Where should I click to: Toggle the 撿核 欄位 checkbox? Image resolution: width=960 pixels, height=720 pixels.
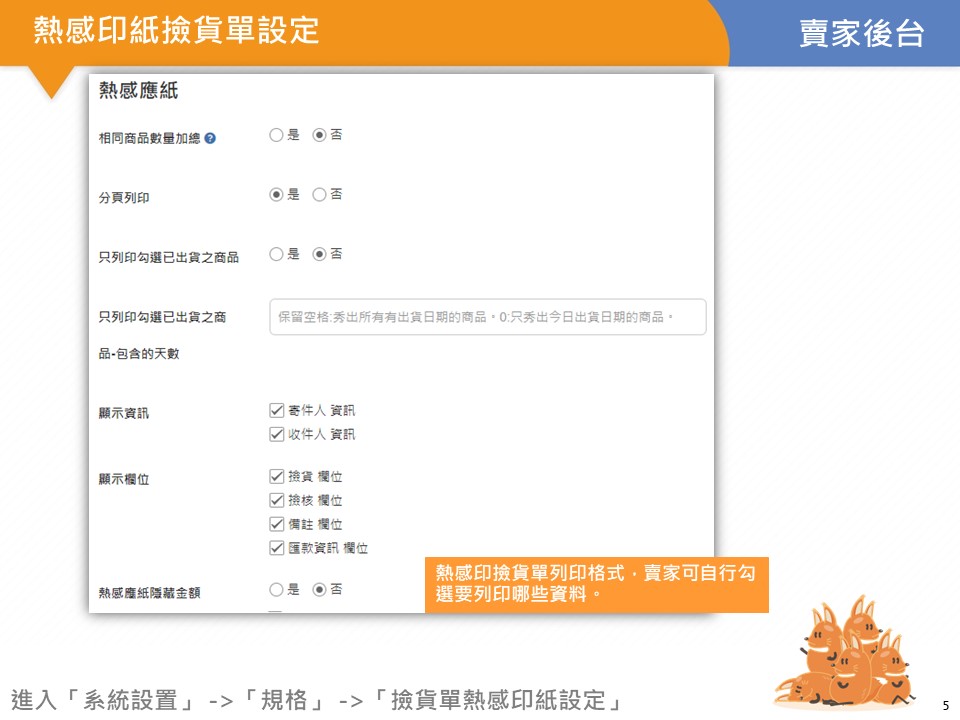pos(278,500)
